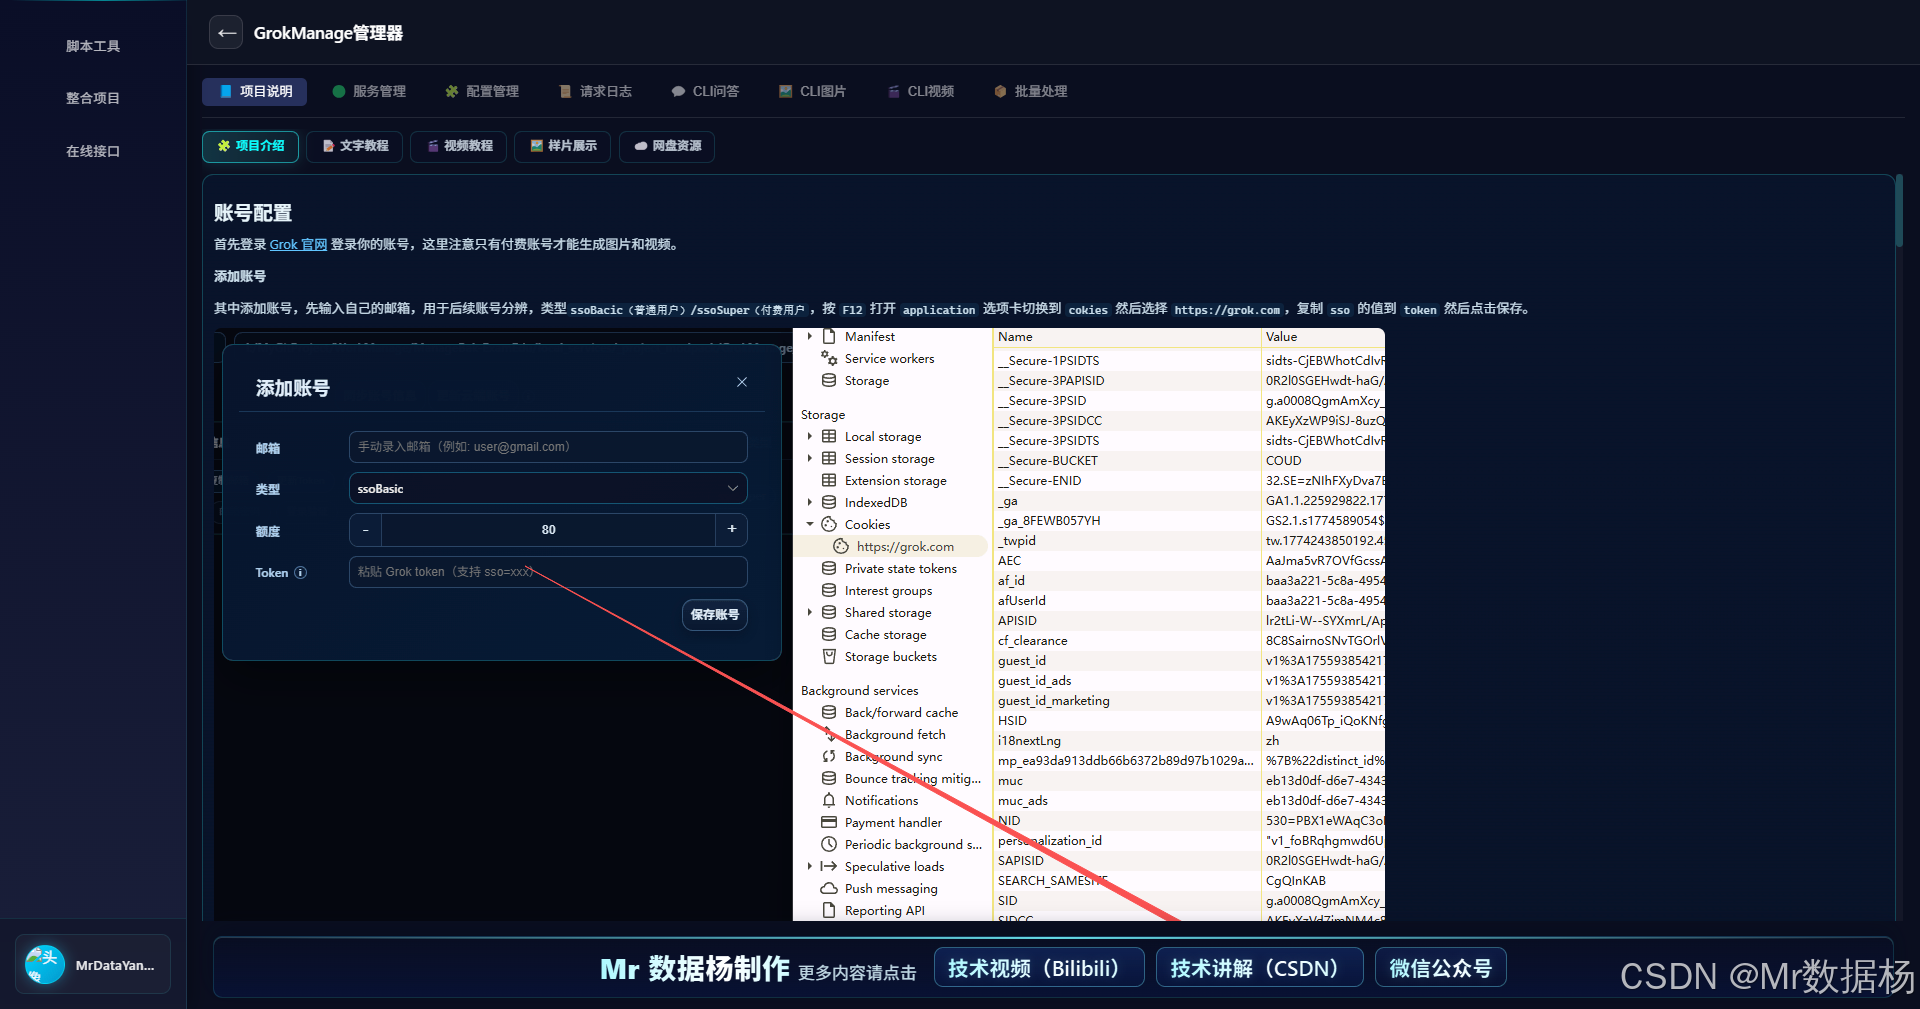Viewport: 1920px width, 1009px height.
Task: Follow the Grok 官网 link
Action: (298, 245)
